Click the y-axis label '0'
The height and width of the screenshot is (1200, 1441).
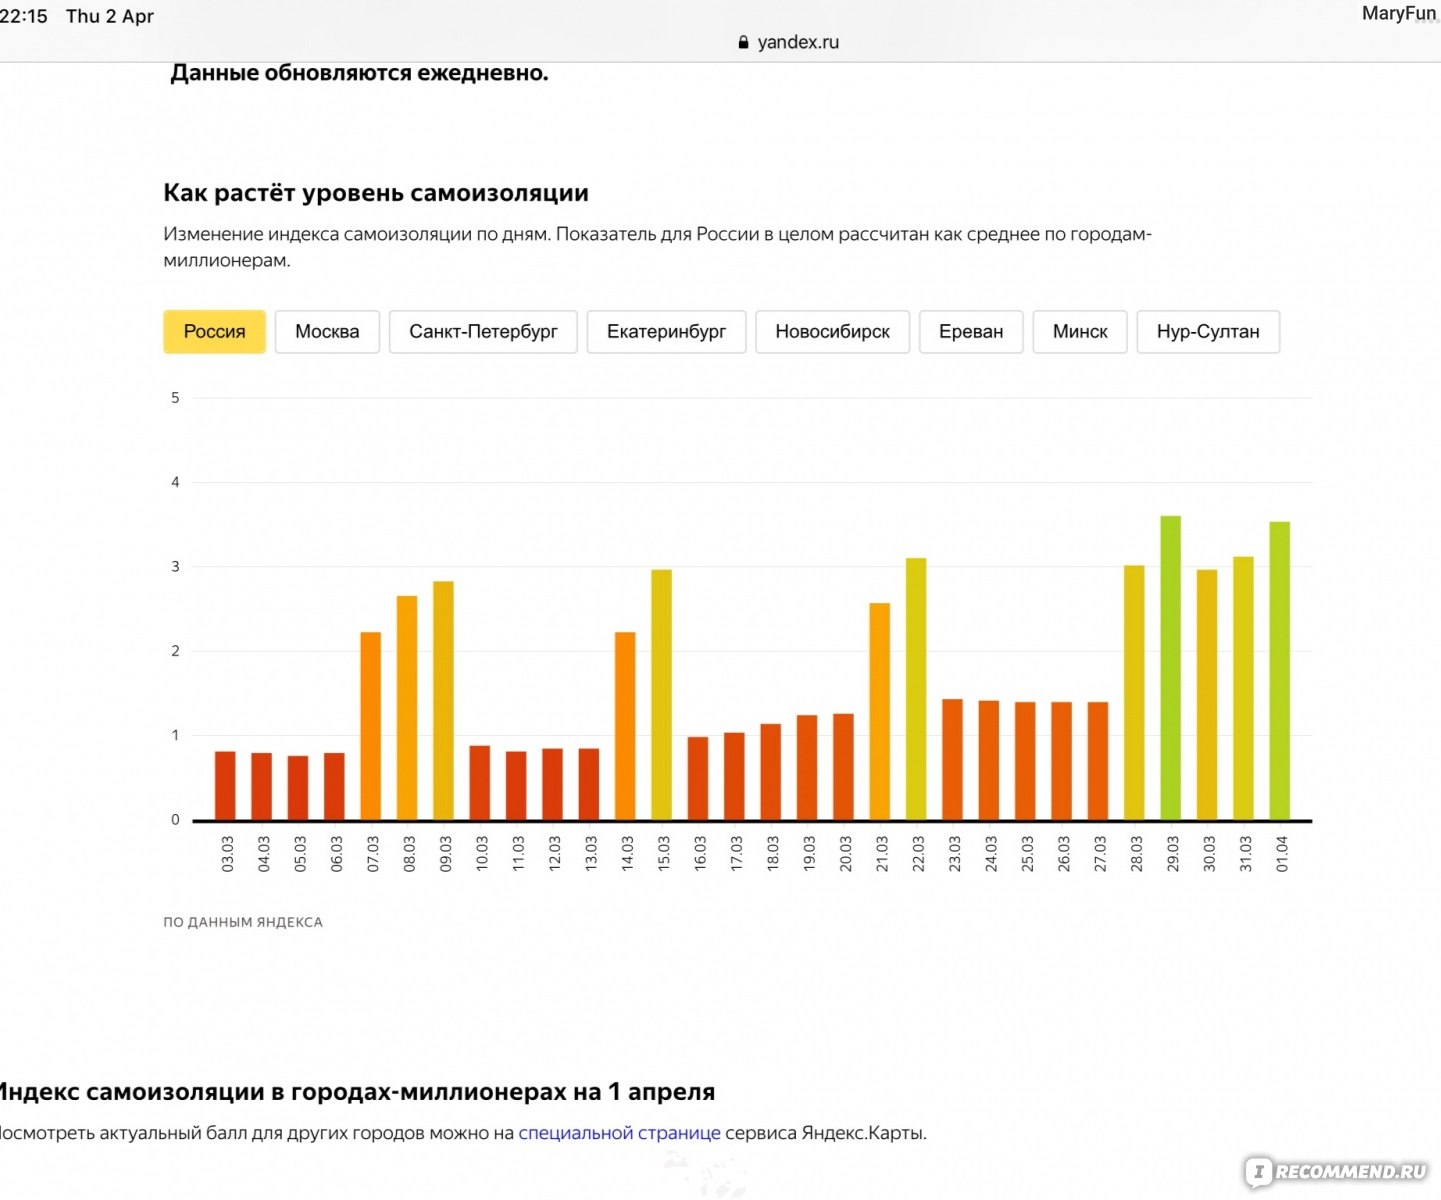click(175, 820)
